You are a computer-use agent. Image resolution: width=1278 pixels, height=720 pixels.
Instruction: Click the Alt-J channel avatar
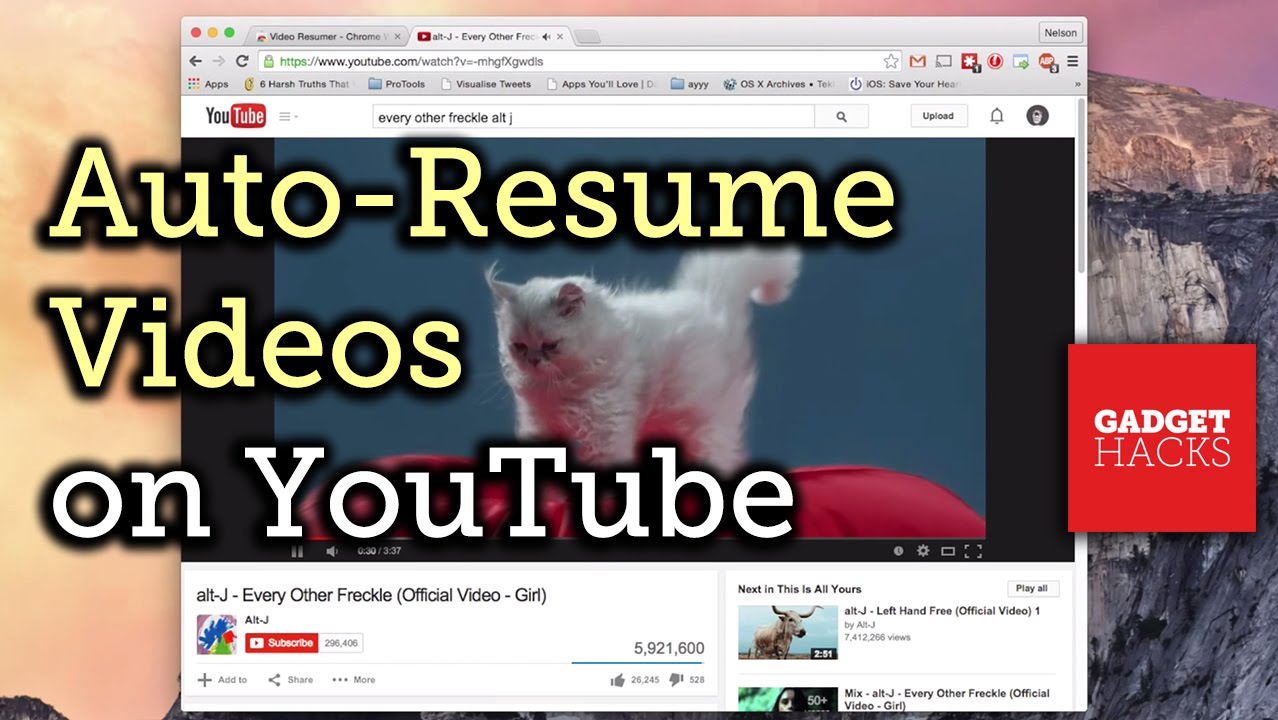point(217,635)
